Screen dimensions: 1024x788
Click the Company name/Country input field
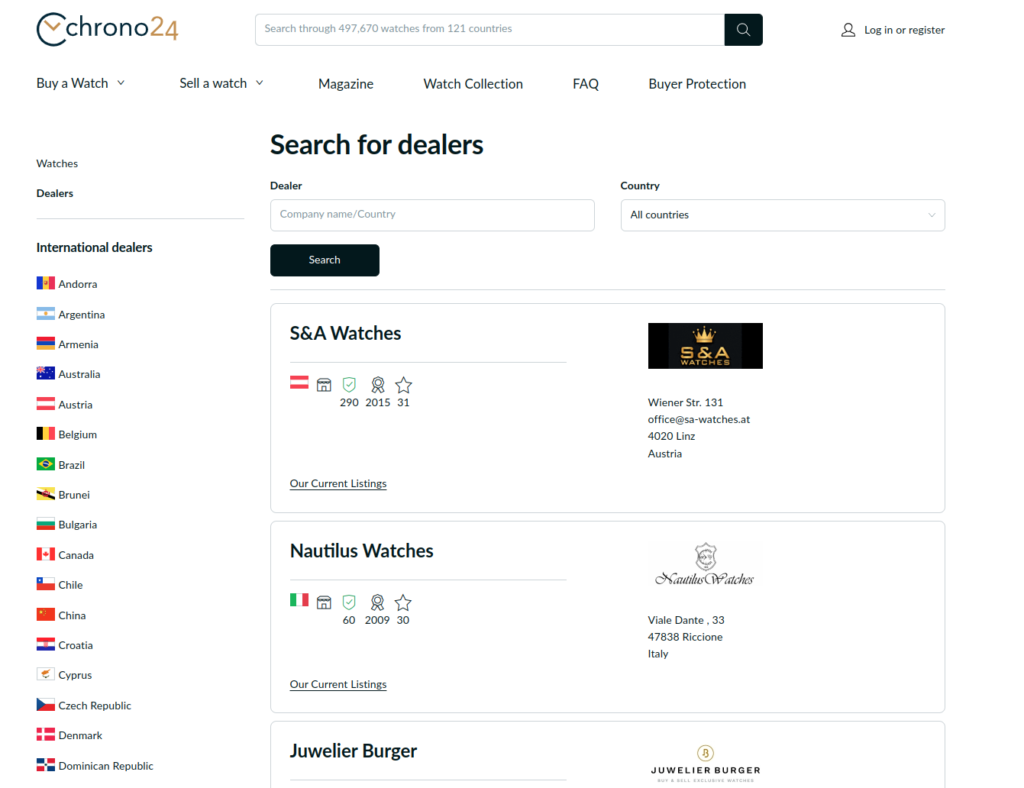(432, 215)
